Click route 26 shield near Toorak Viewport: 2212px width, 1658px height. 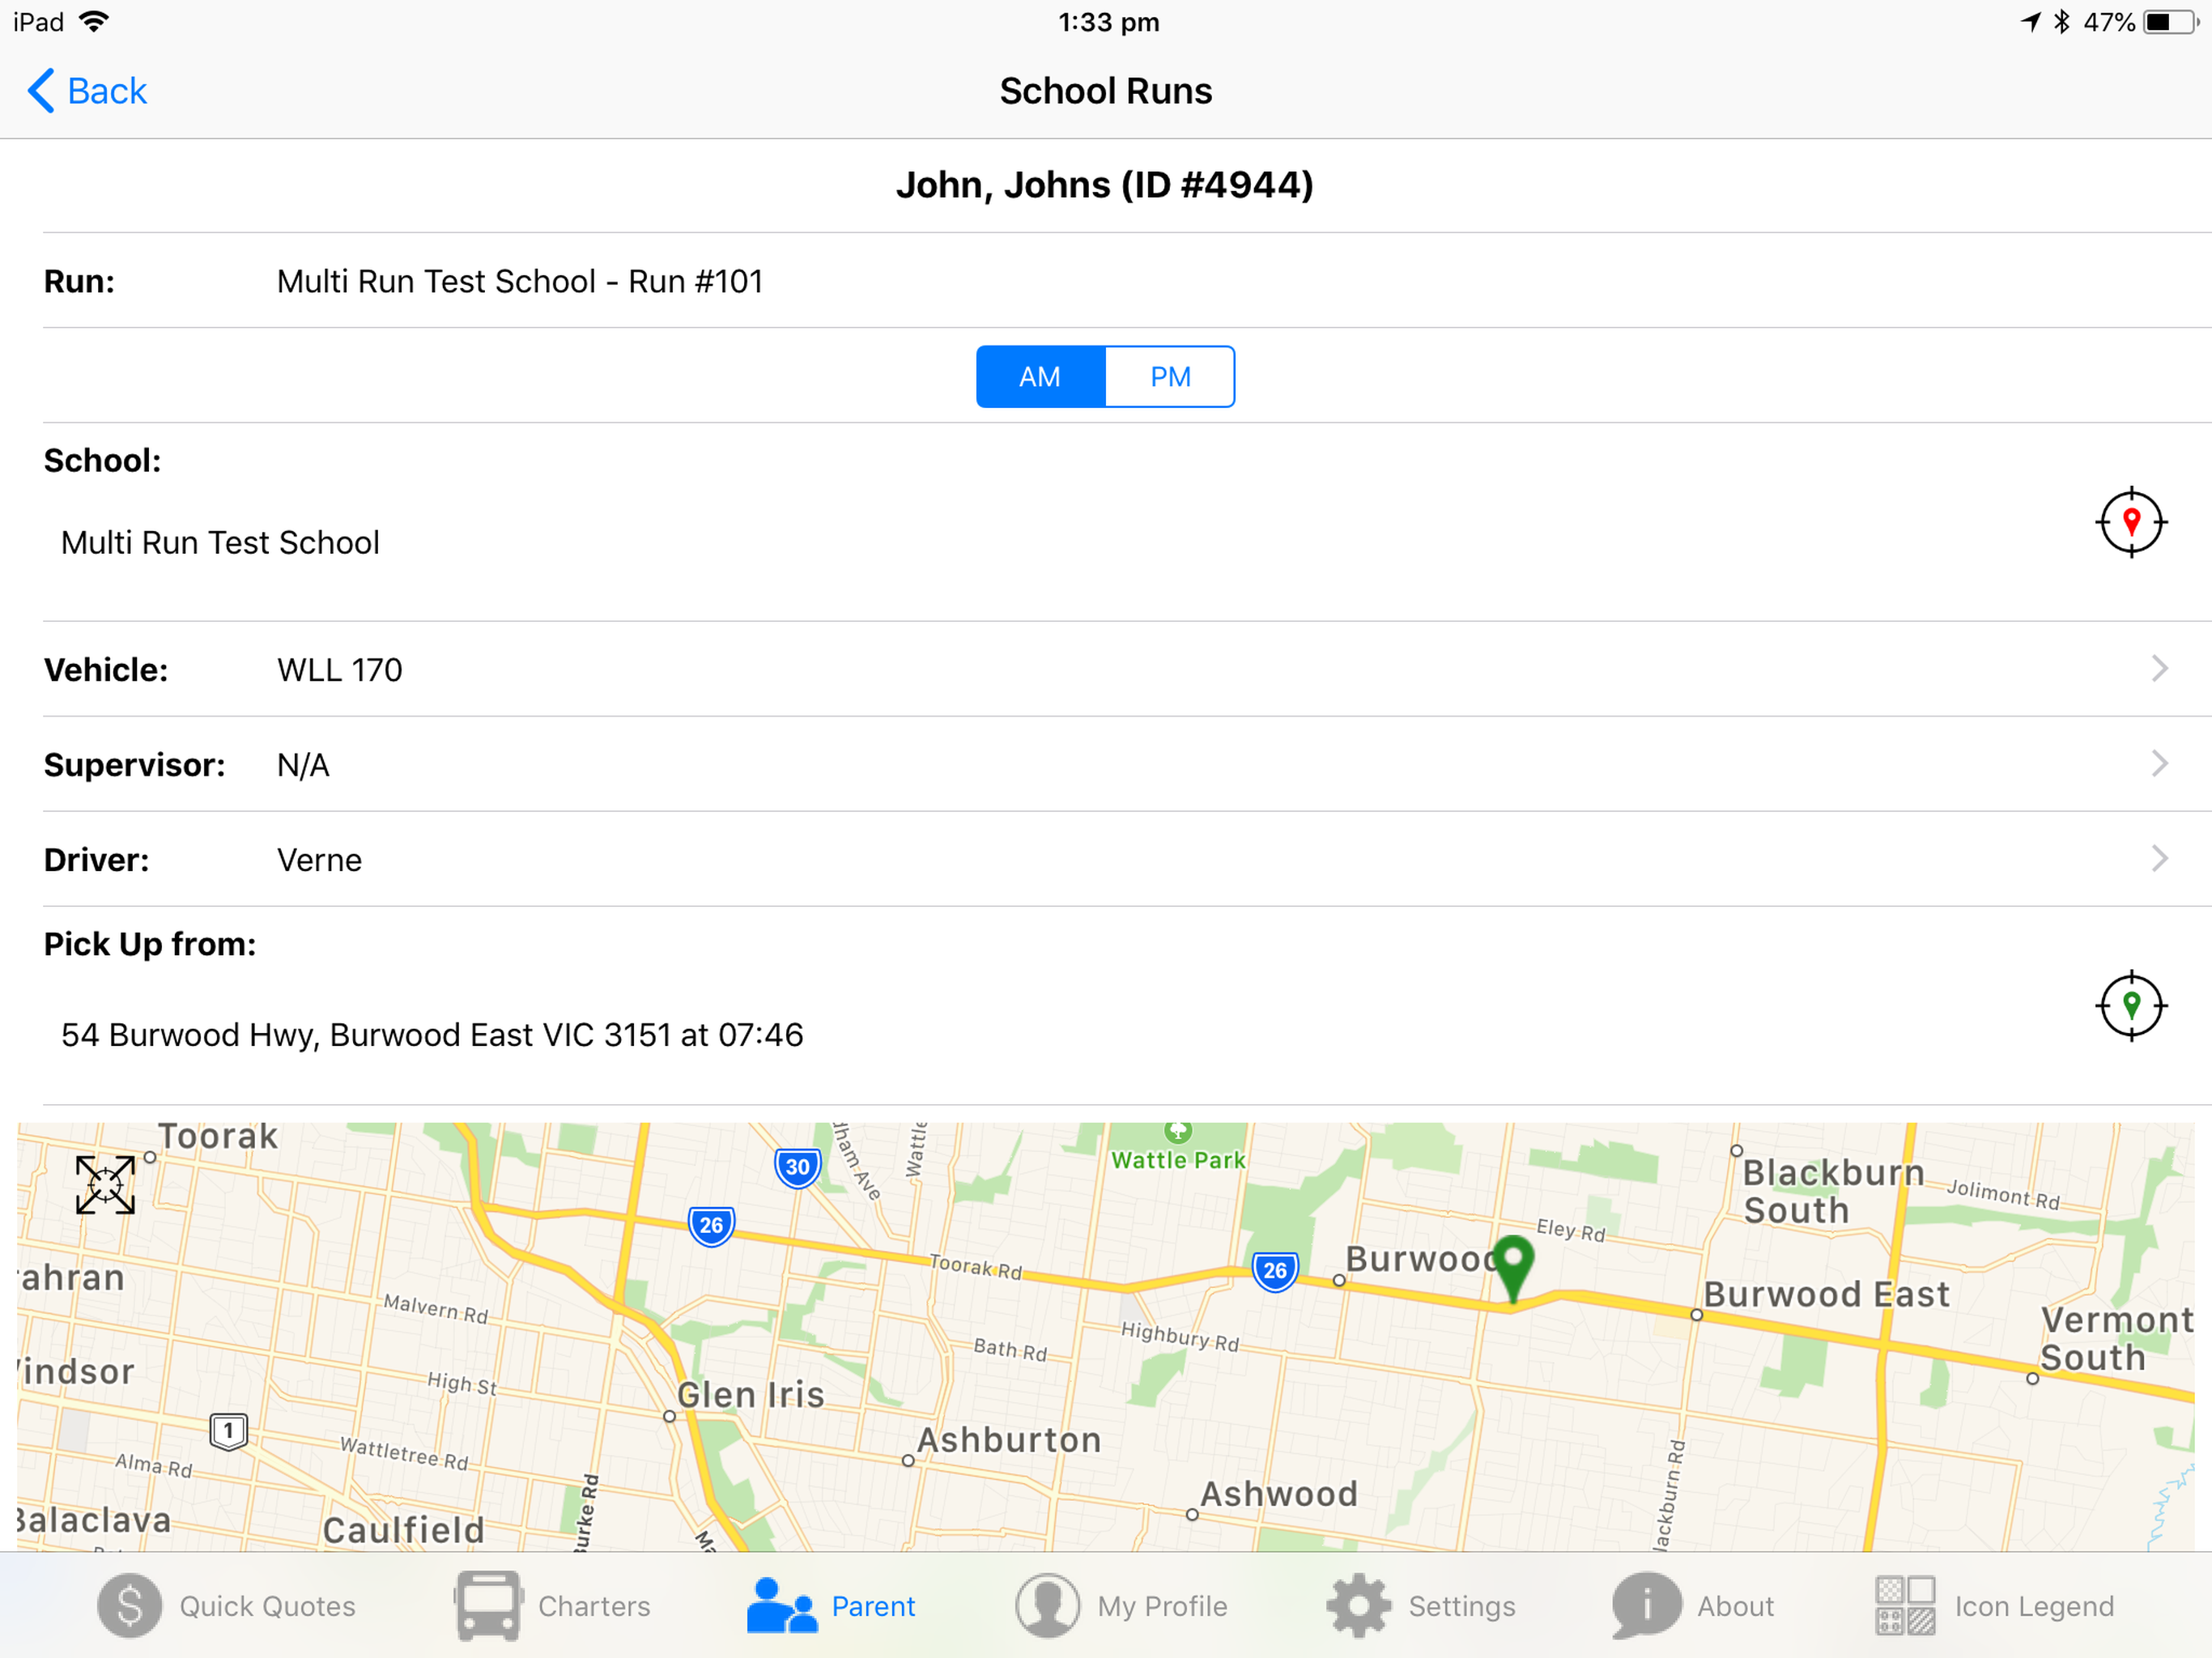coord(711,1225)
